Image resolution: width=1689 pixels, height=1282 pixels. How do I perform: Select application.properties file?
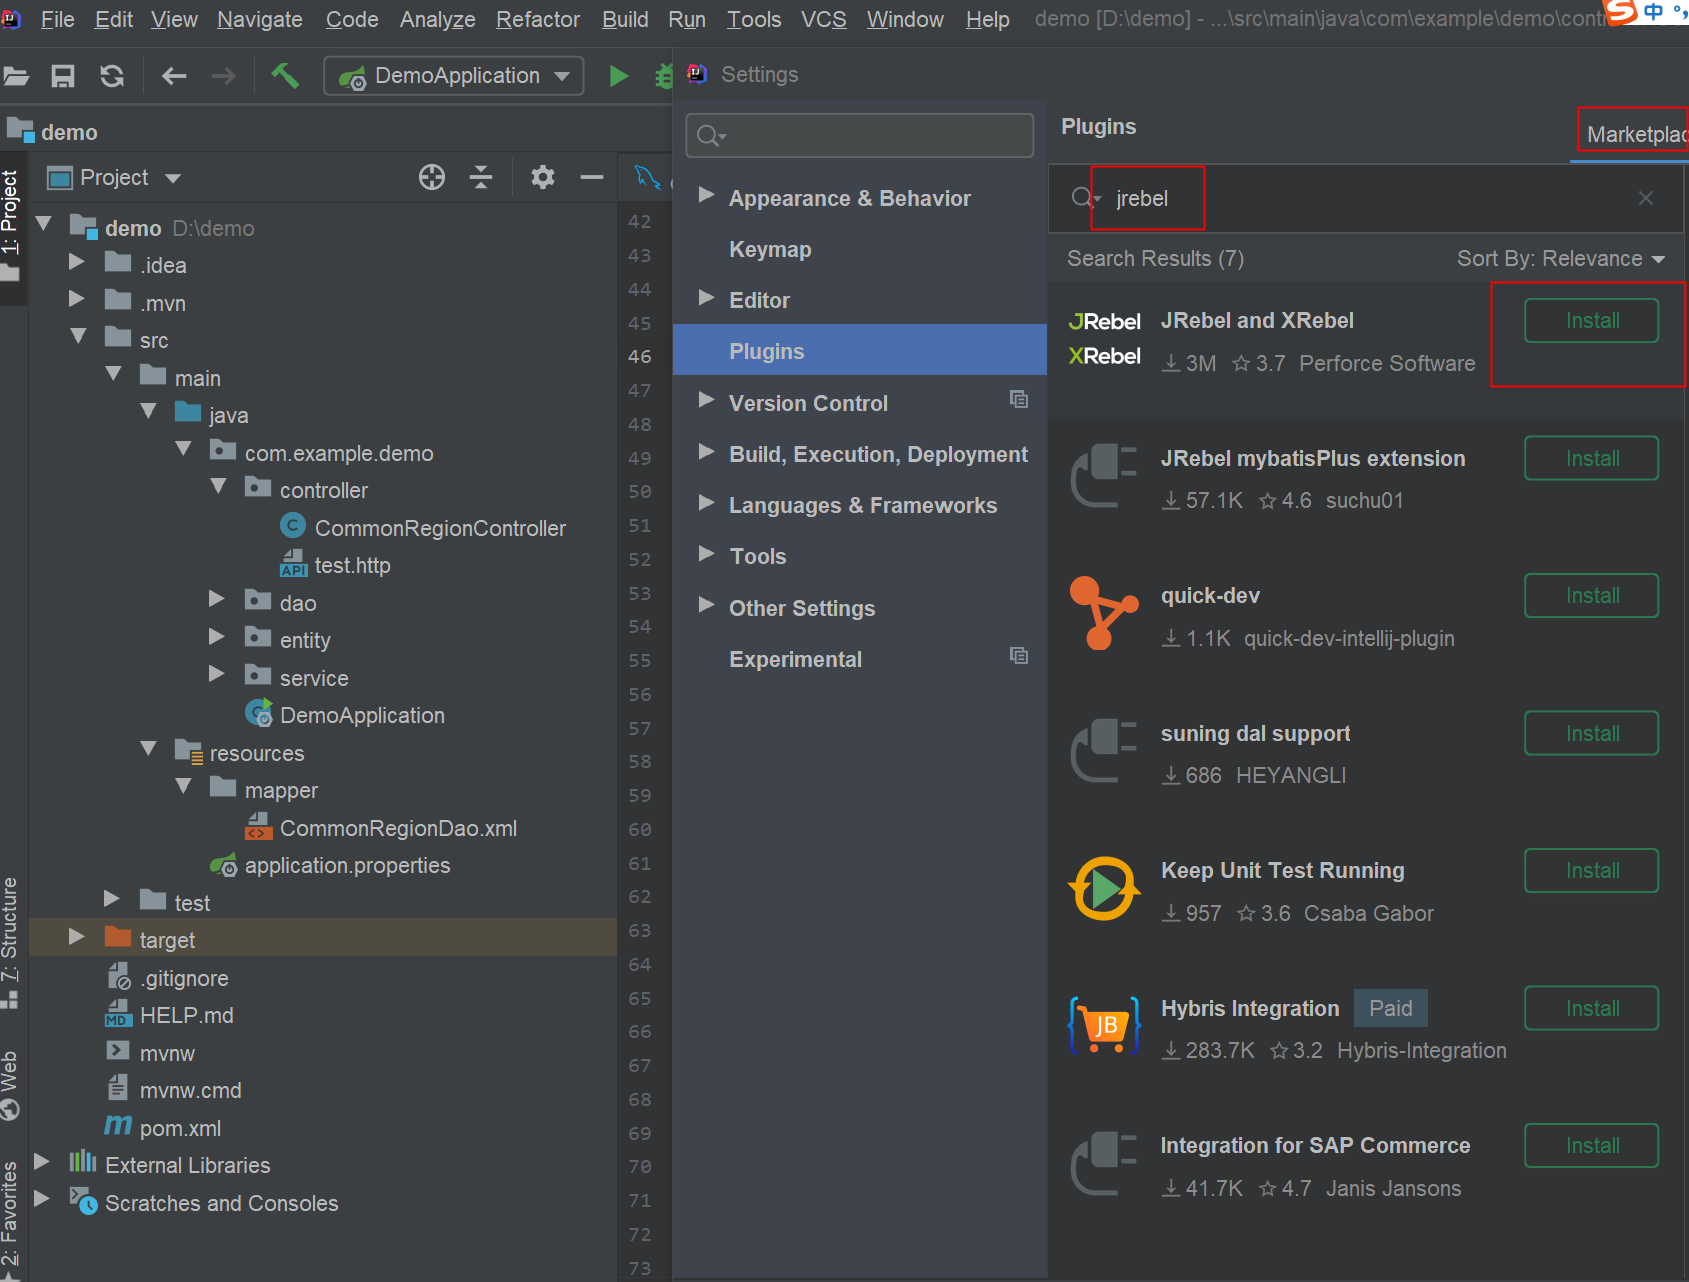[x=347, y=866]
